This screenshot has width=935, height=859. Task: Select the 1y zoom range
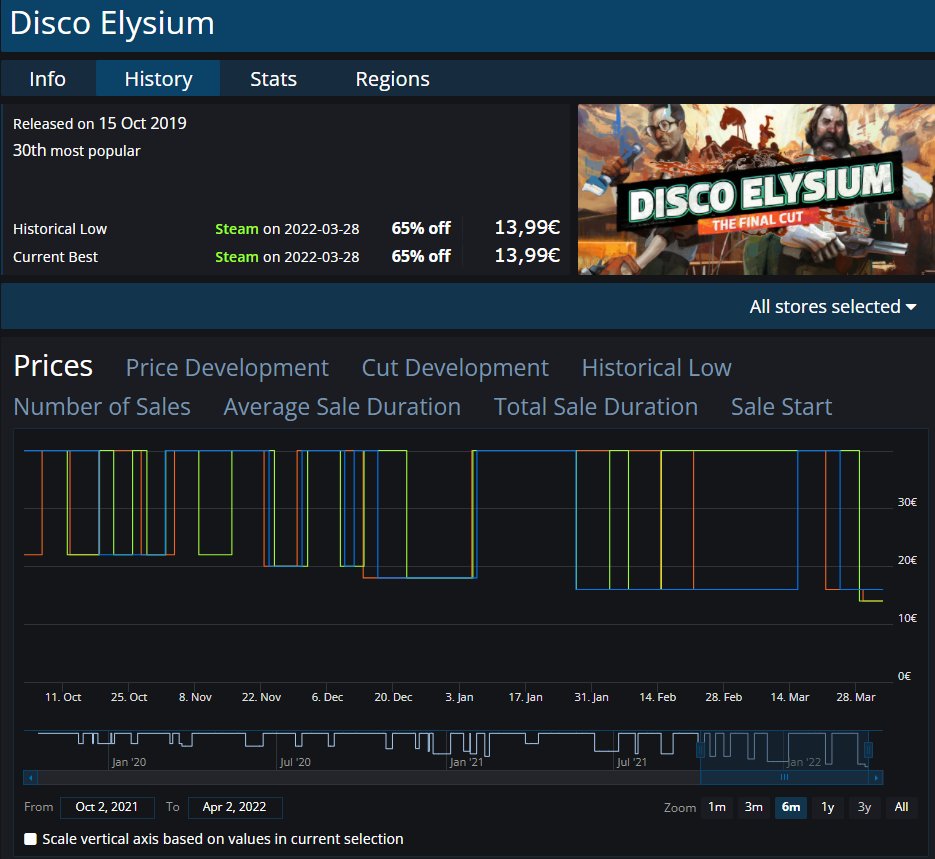(828, 807)
